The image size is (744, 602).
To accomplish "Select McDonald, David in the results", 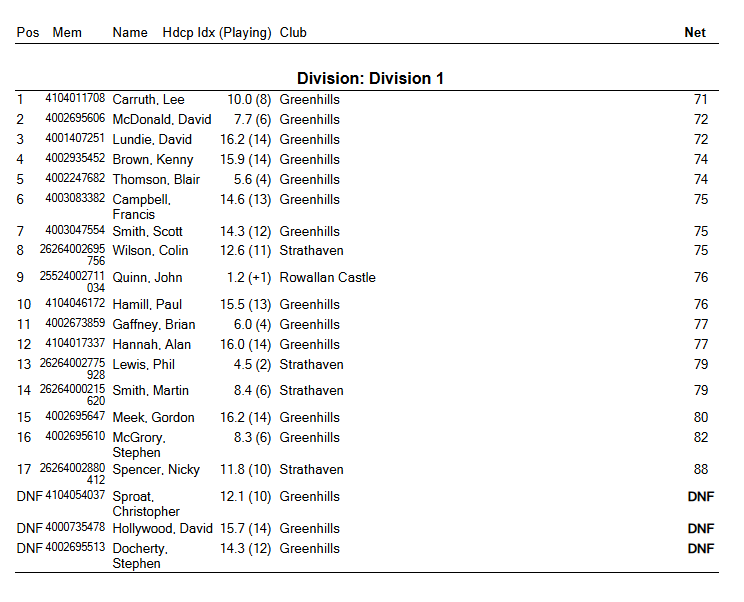I will (x=162, y=120).
